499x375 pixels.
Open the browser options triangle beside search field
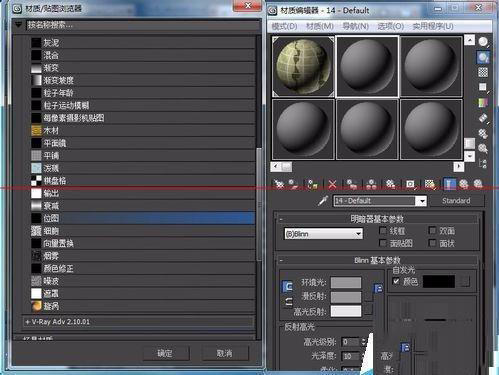coord(18,24)
